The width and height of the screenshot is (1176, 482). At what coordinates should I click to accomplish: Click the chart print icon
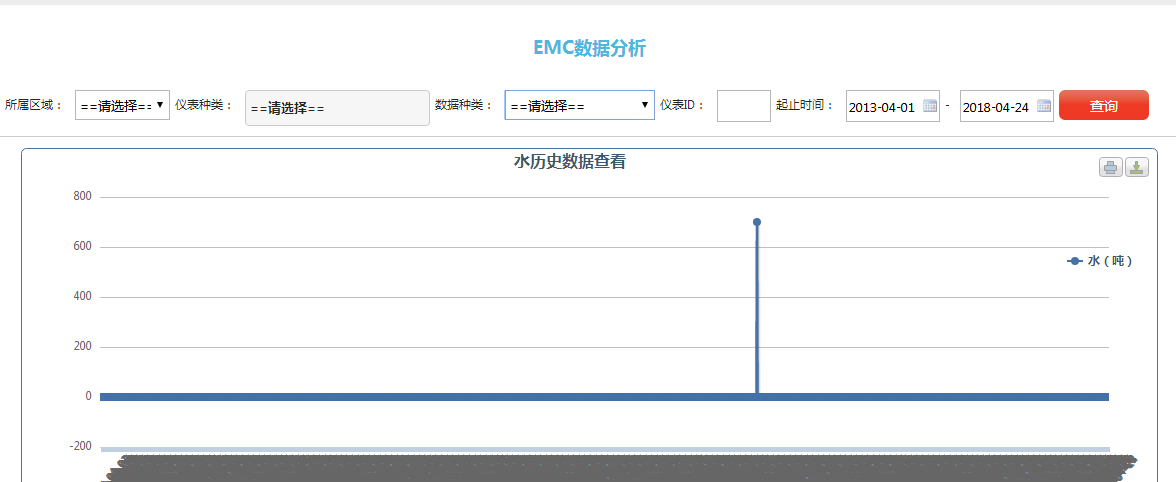(1111, 167)
